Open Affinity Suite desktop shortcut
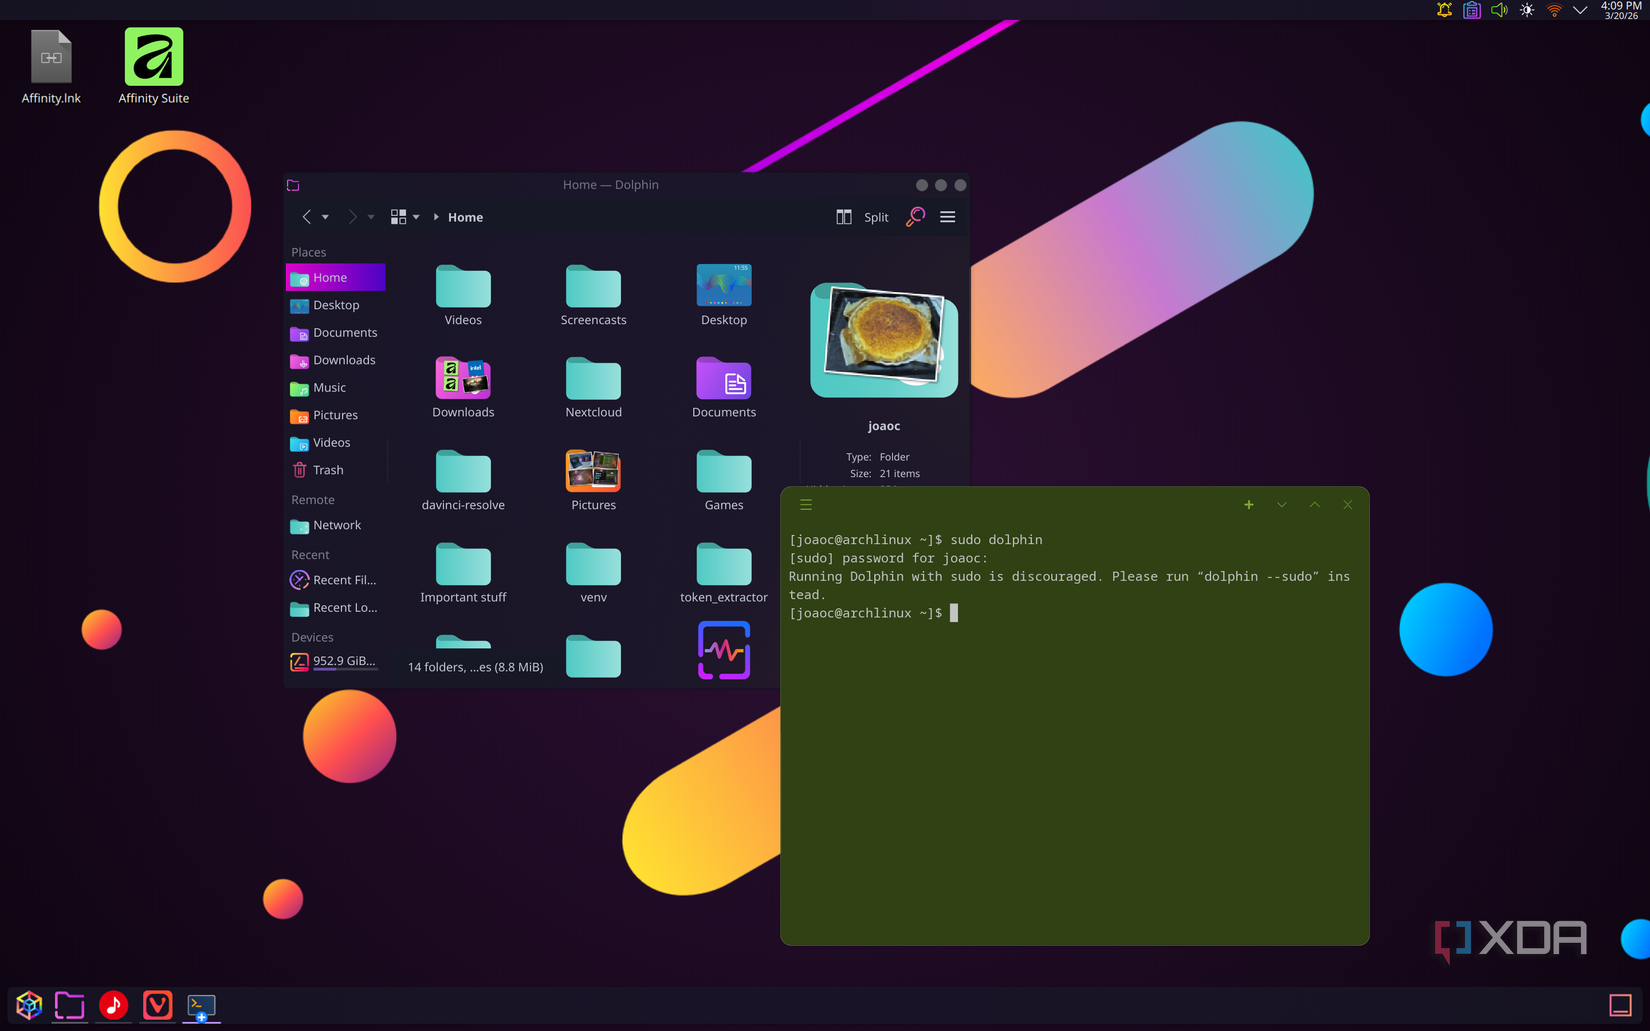 click(154, 66)
